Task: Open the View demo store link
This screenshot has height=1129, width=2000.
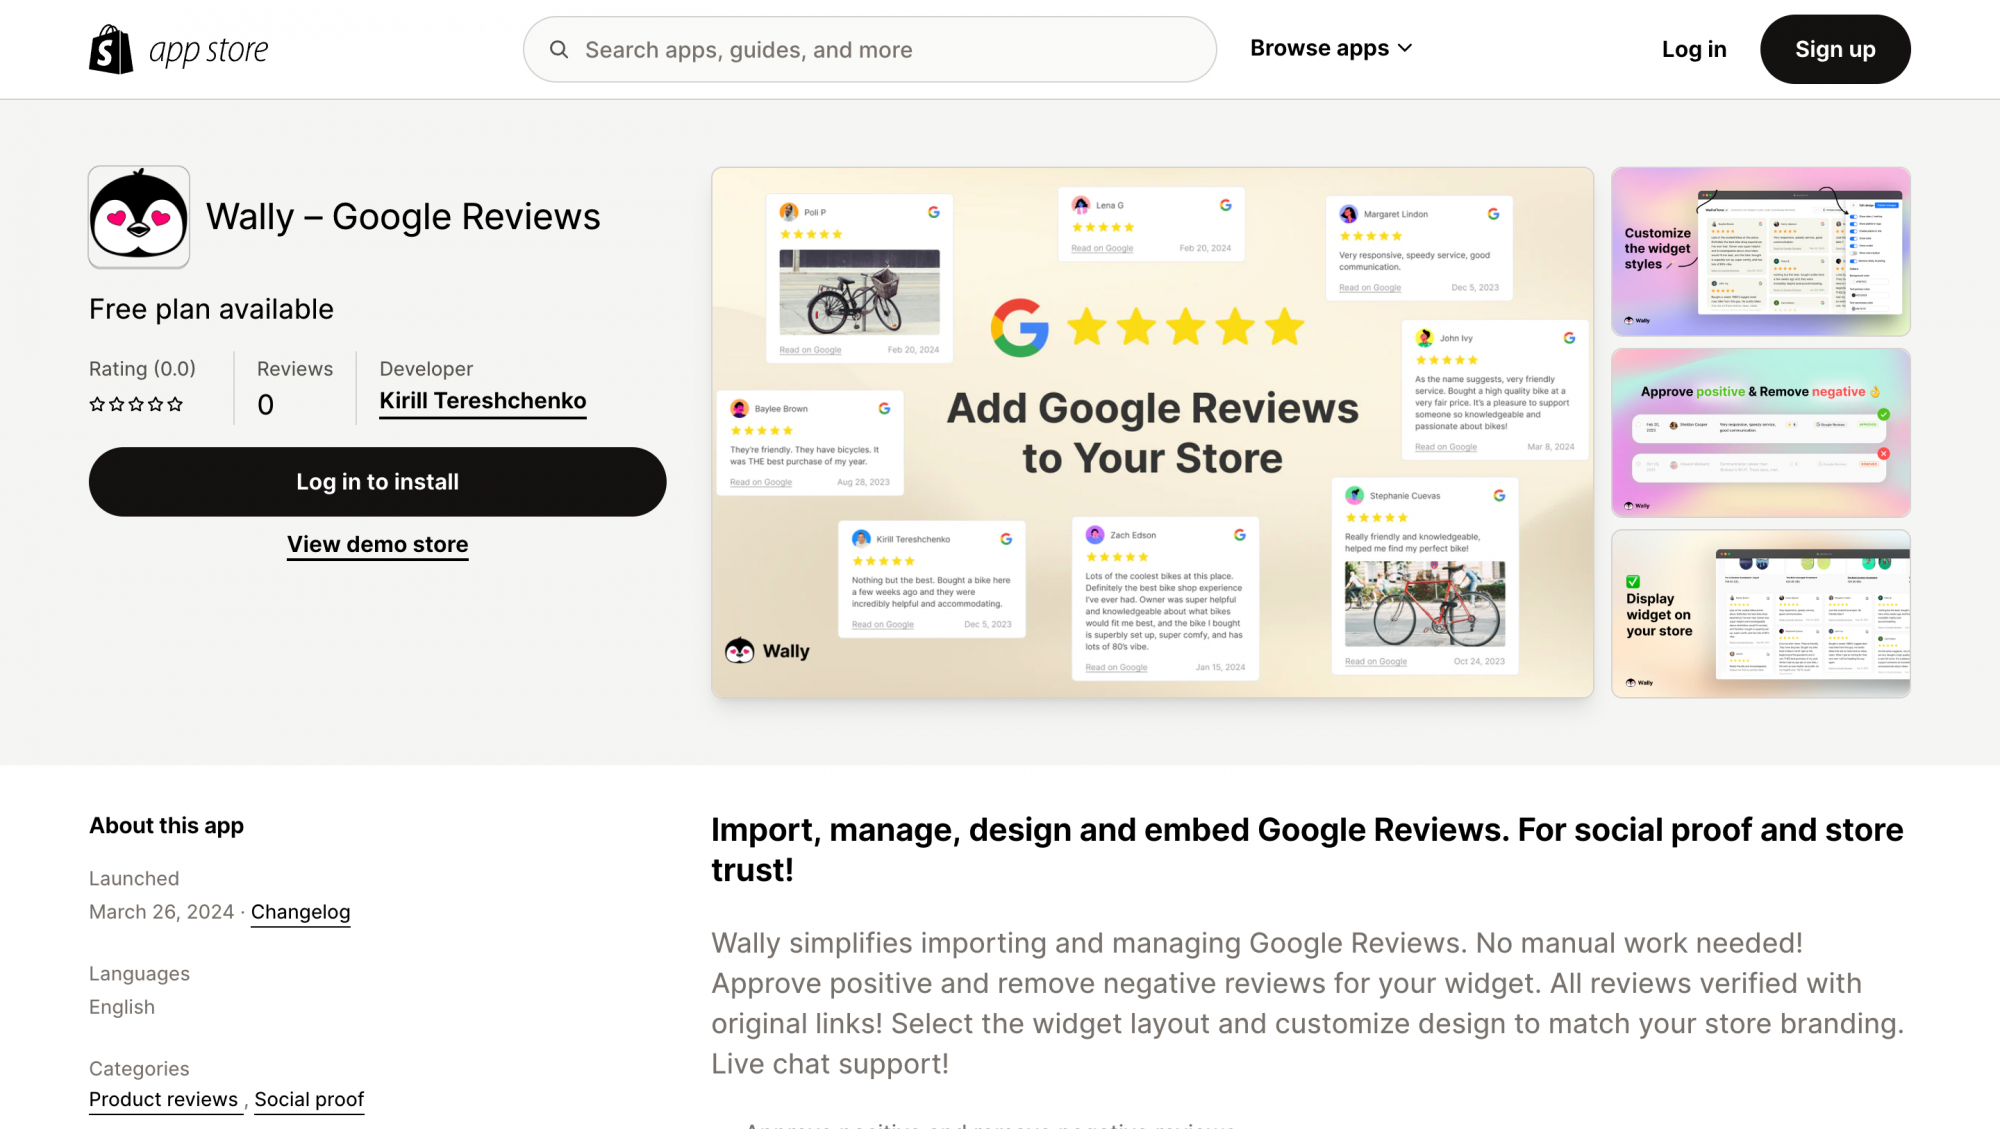Action: 378,544
